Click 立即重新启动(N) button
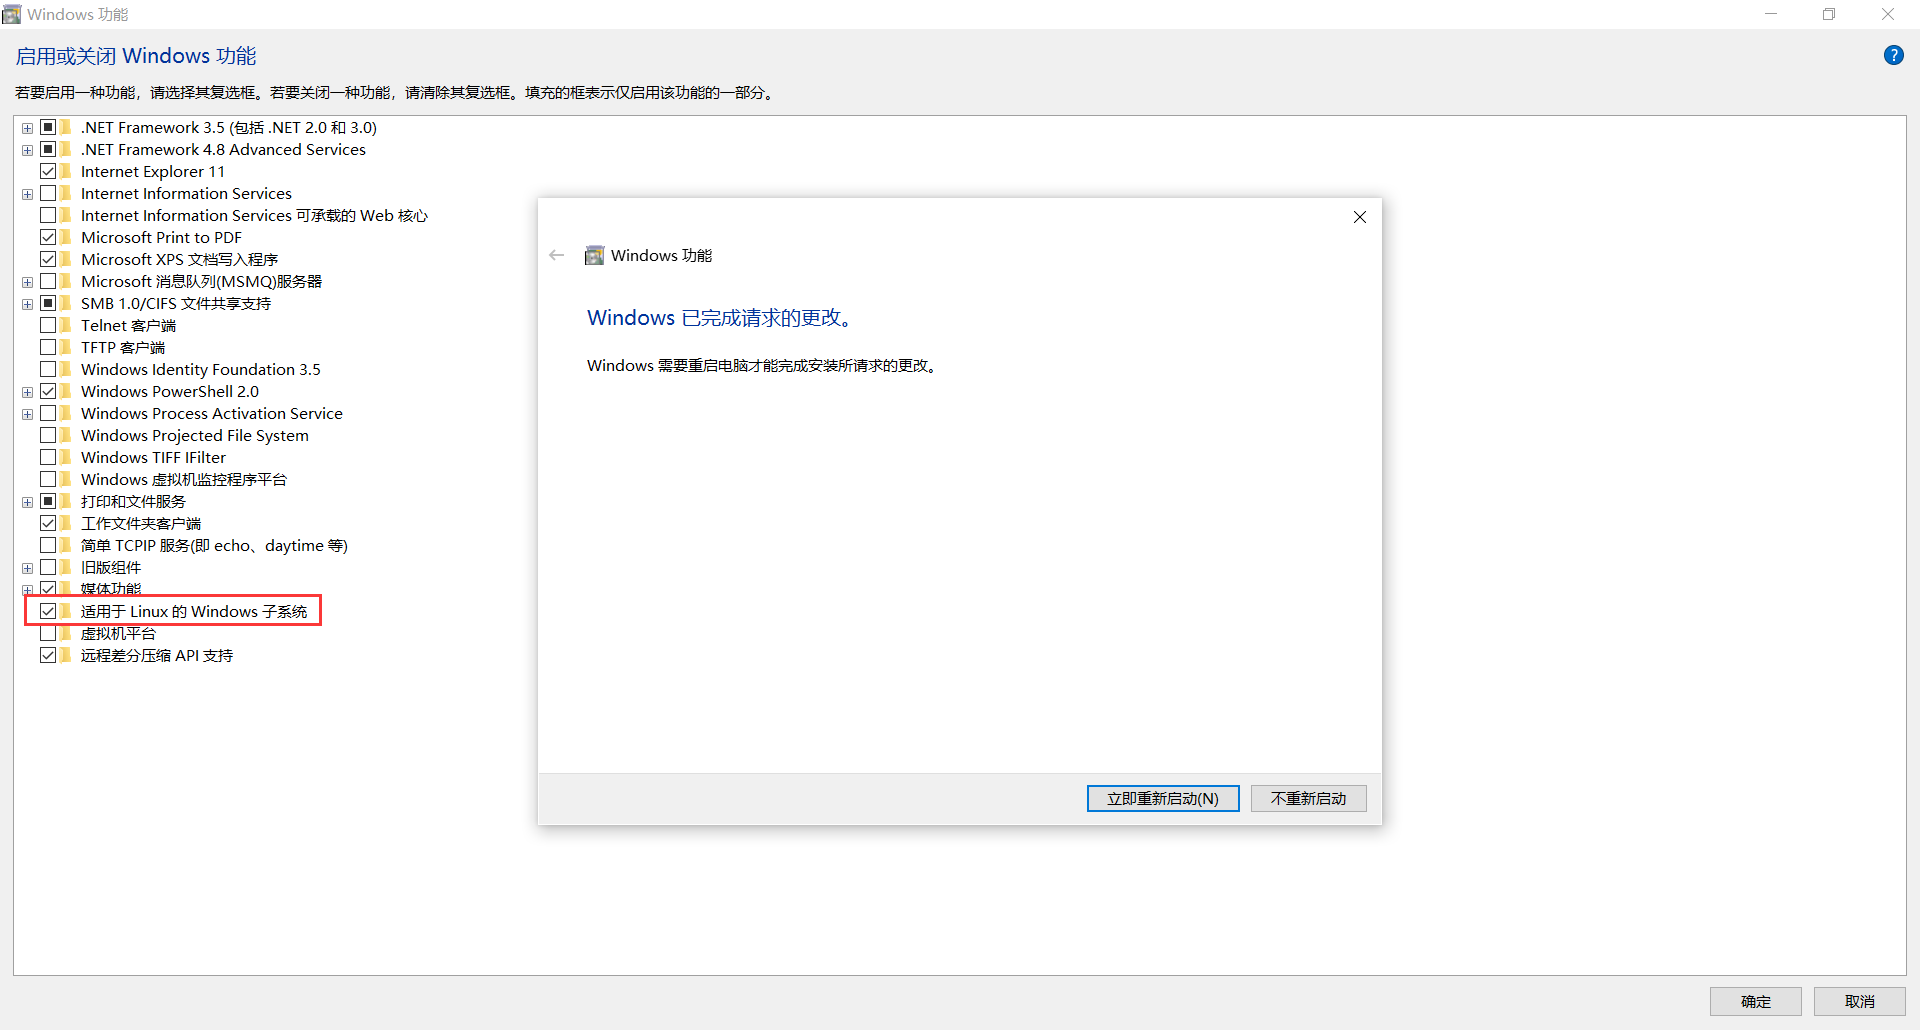 pyautogui.click(x=1163, y=798)
